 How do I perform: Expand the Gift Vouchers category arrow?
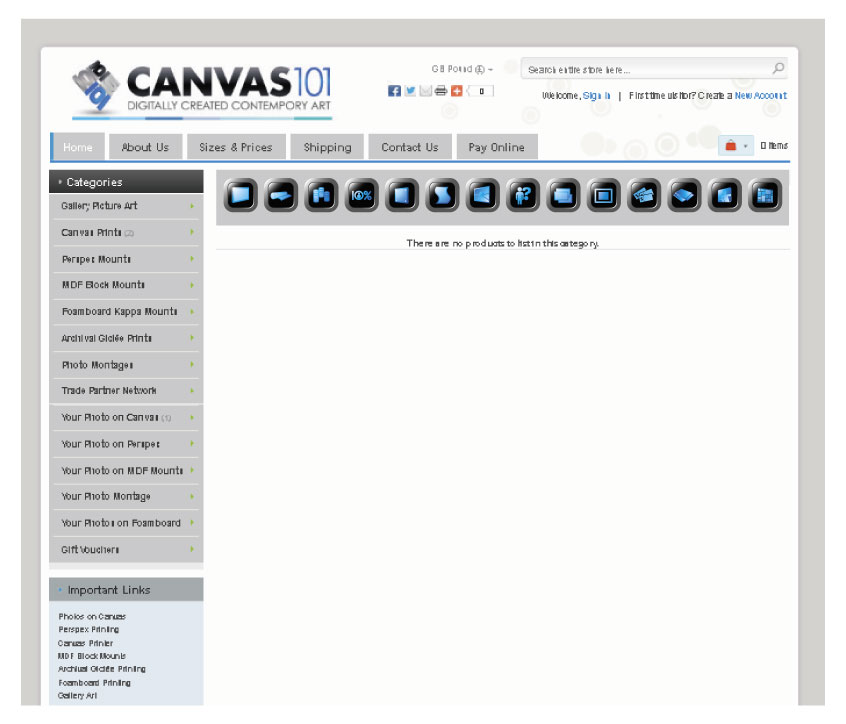(x=191, y=550)
